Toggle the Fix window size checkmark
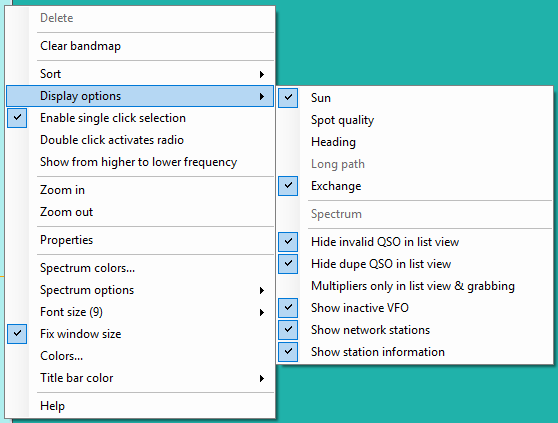This screenshot has height=423, width=558. pyautogui.click(x=140, y=334)
